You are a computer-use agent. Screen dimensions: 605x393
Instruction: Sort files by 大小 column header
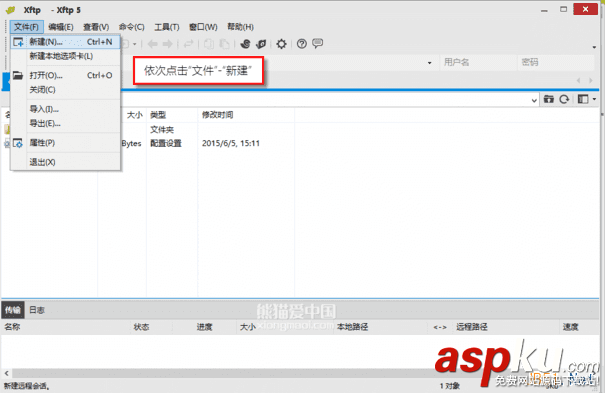click(135, 115)
